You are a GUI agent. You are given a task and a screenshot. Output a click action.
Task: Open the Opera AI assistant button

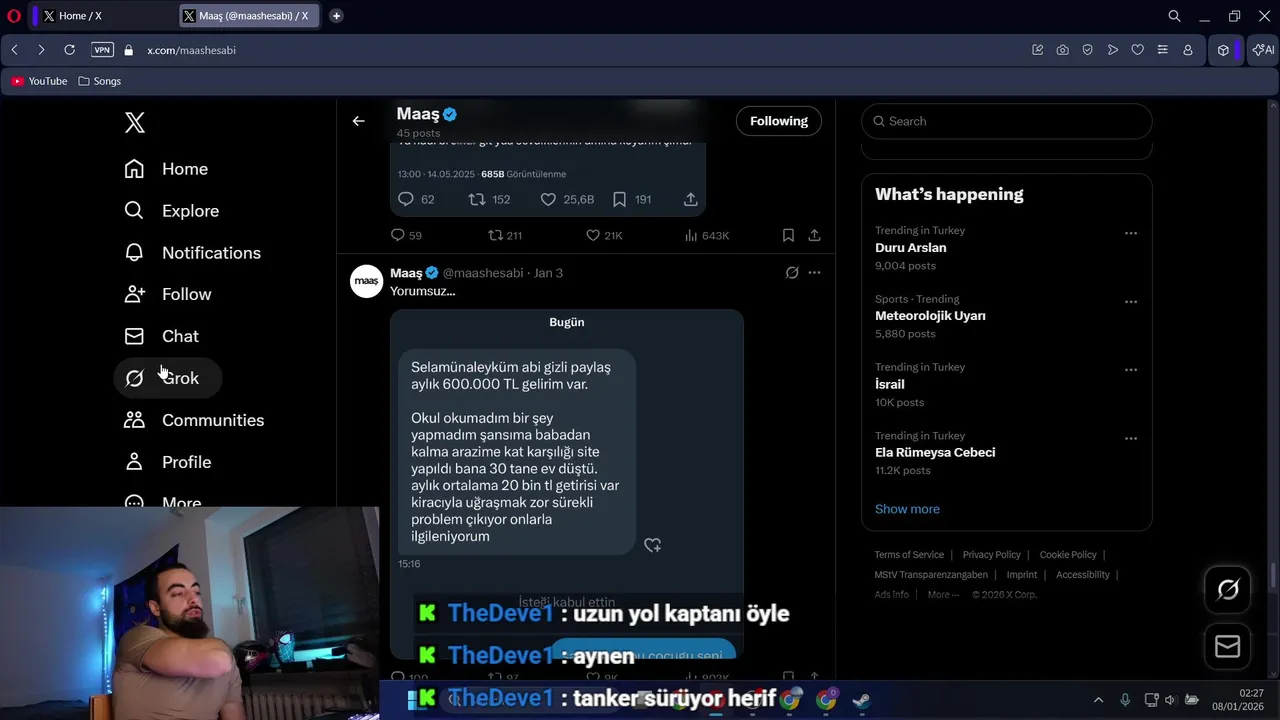pos(1263,50)
